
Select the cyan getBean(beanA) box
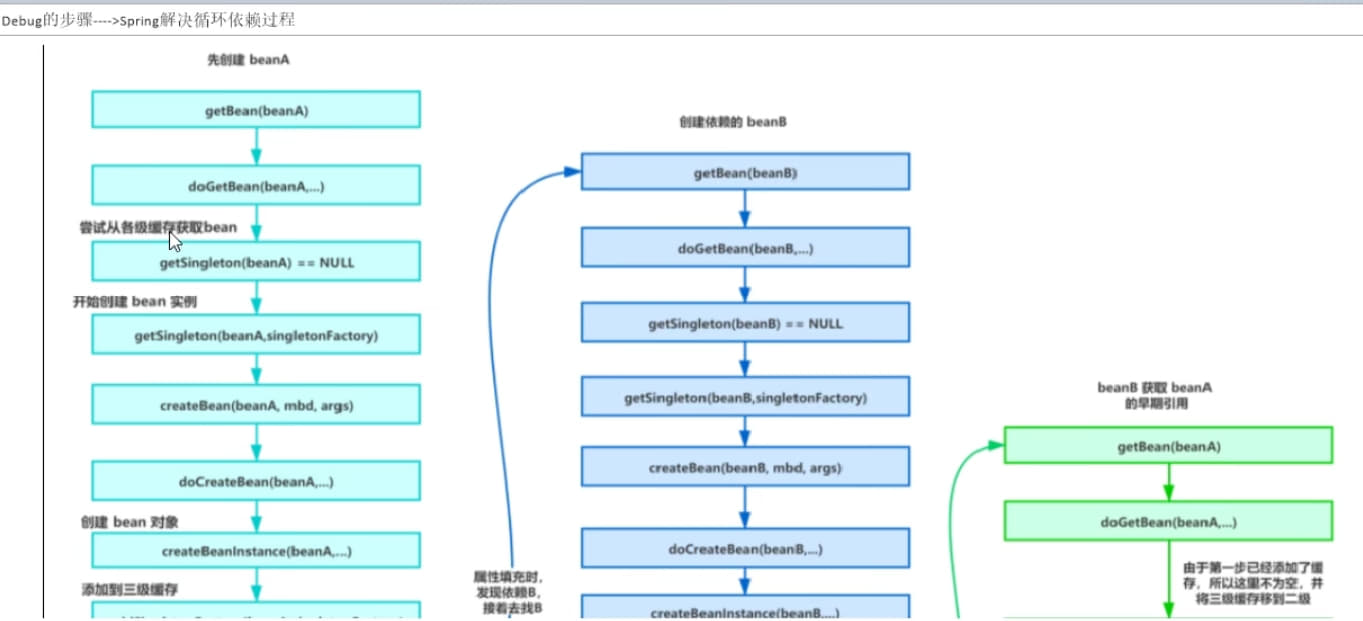[256, 109]
